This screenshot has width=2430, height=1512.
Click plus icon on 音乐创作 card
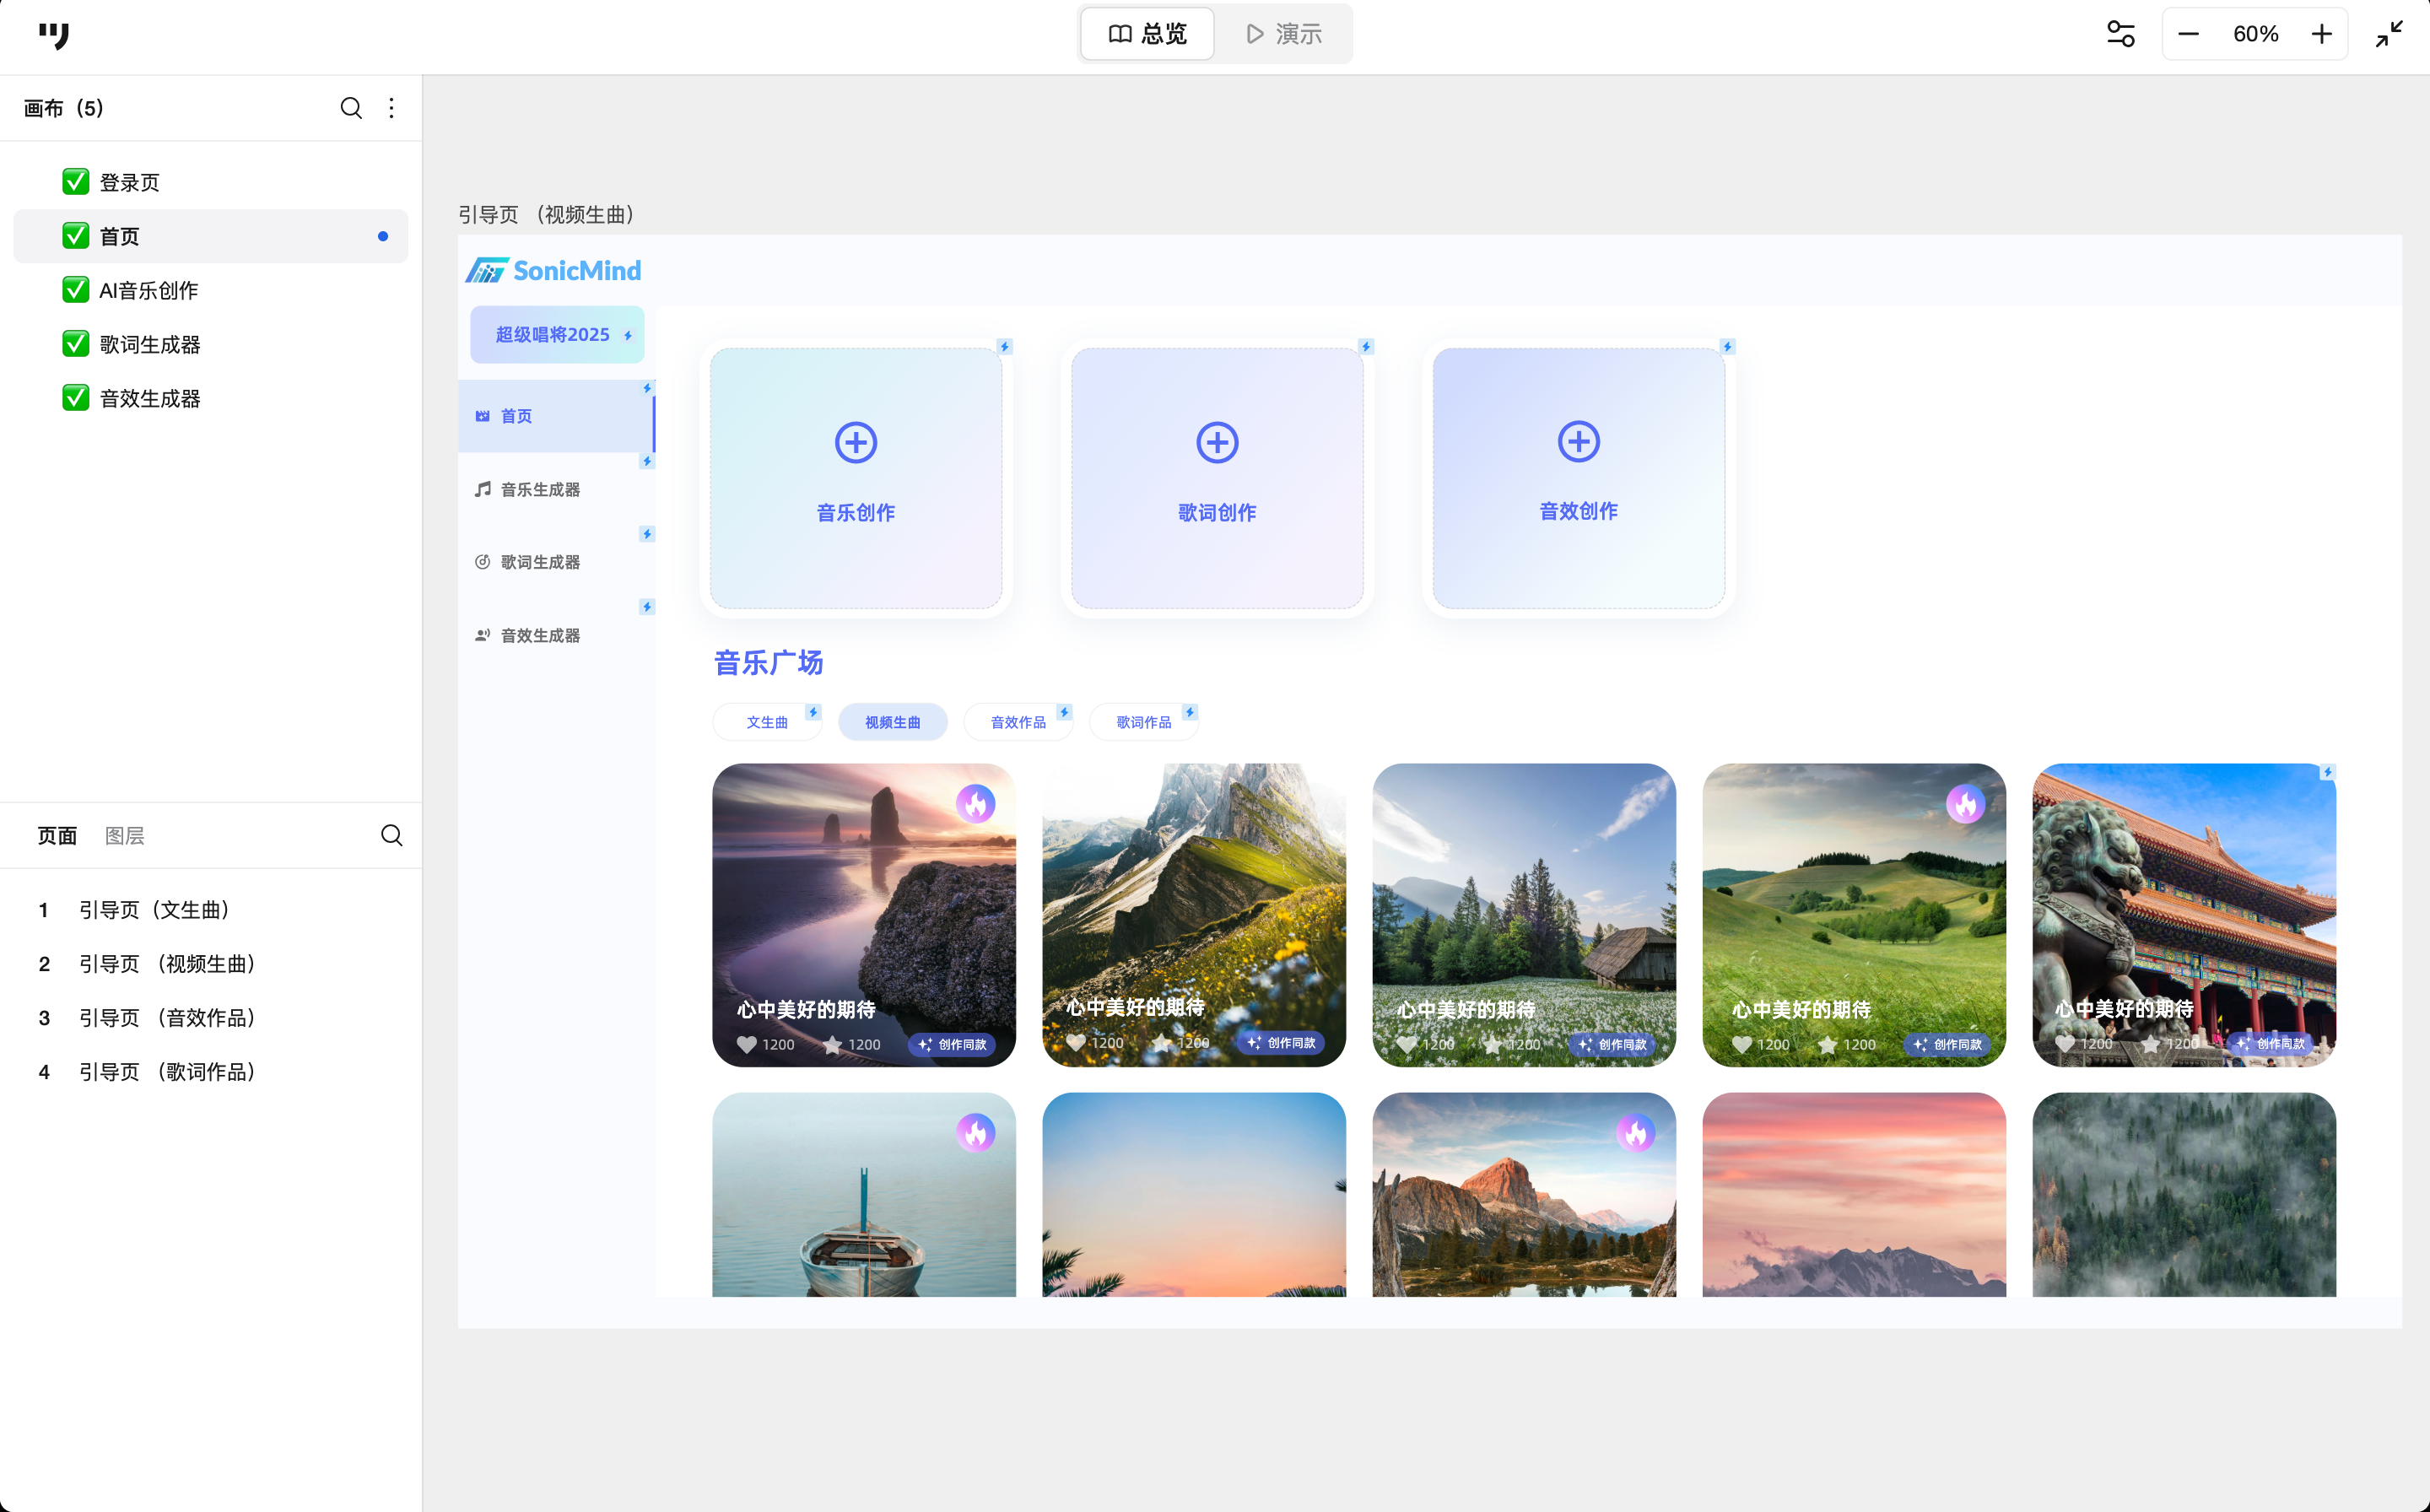pos(855,442)
